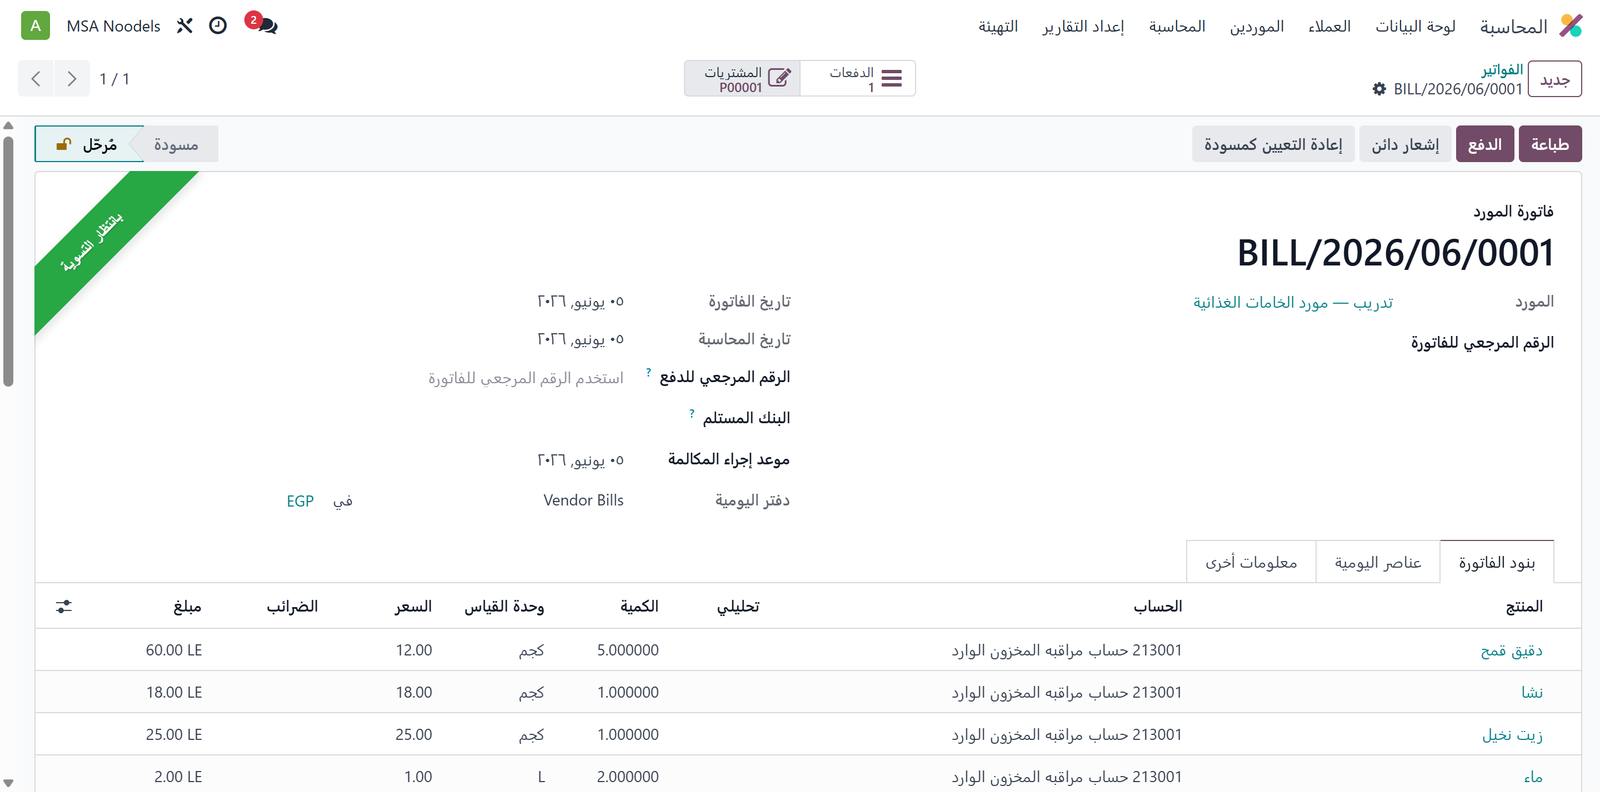Click Reset to Draft button
Screen dimensions: 1600x792
(1273, 144)
